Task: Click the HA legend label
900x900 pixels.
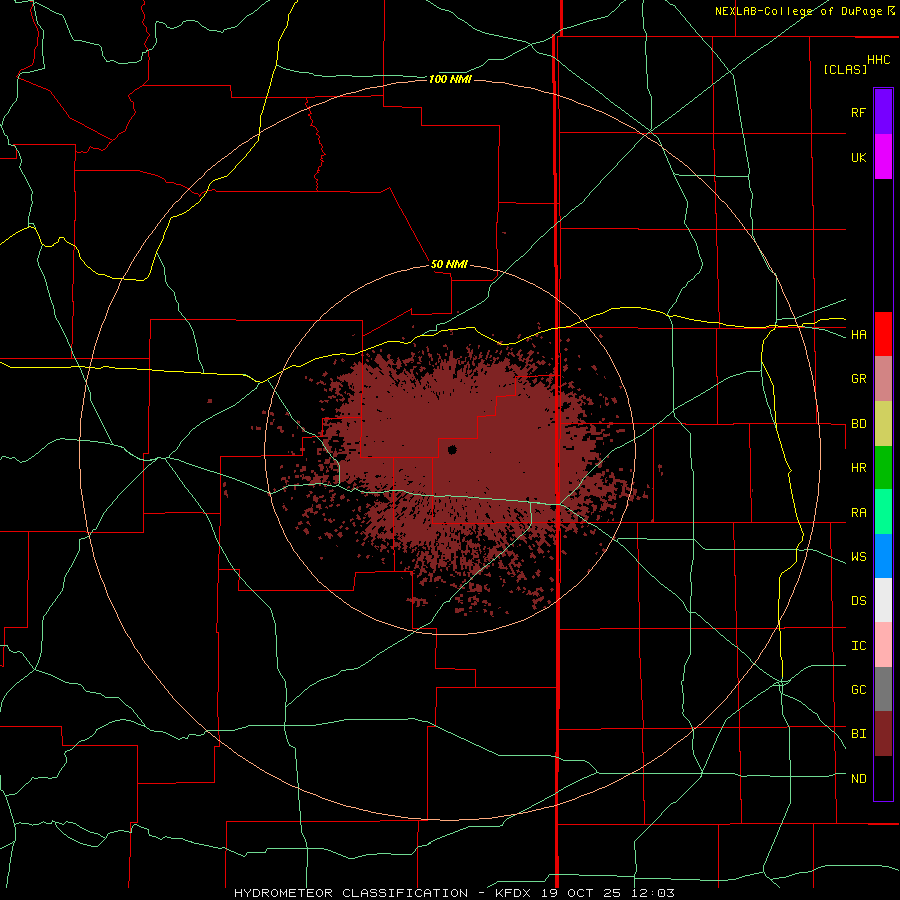Action: [858, 334]
